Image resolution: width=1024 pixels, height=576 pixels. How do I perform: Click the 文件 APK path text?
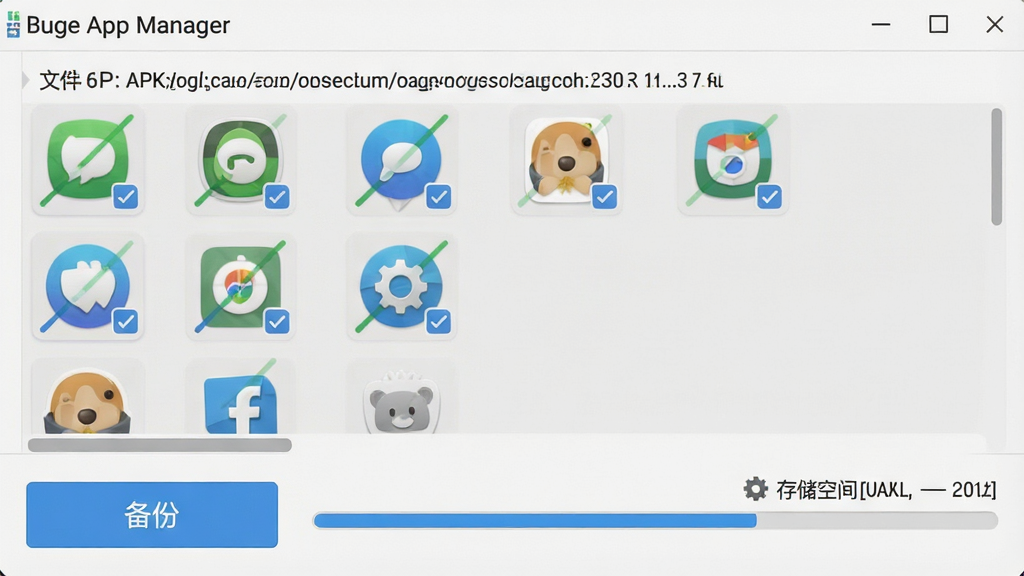381,81
